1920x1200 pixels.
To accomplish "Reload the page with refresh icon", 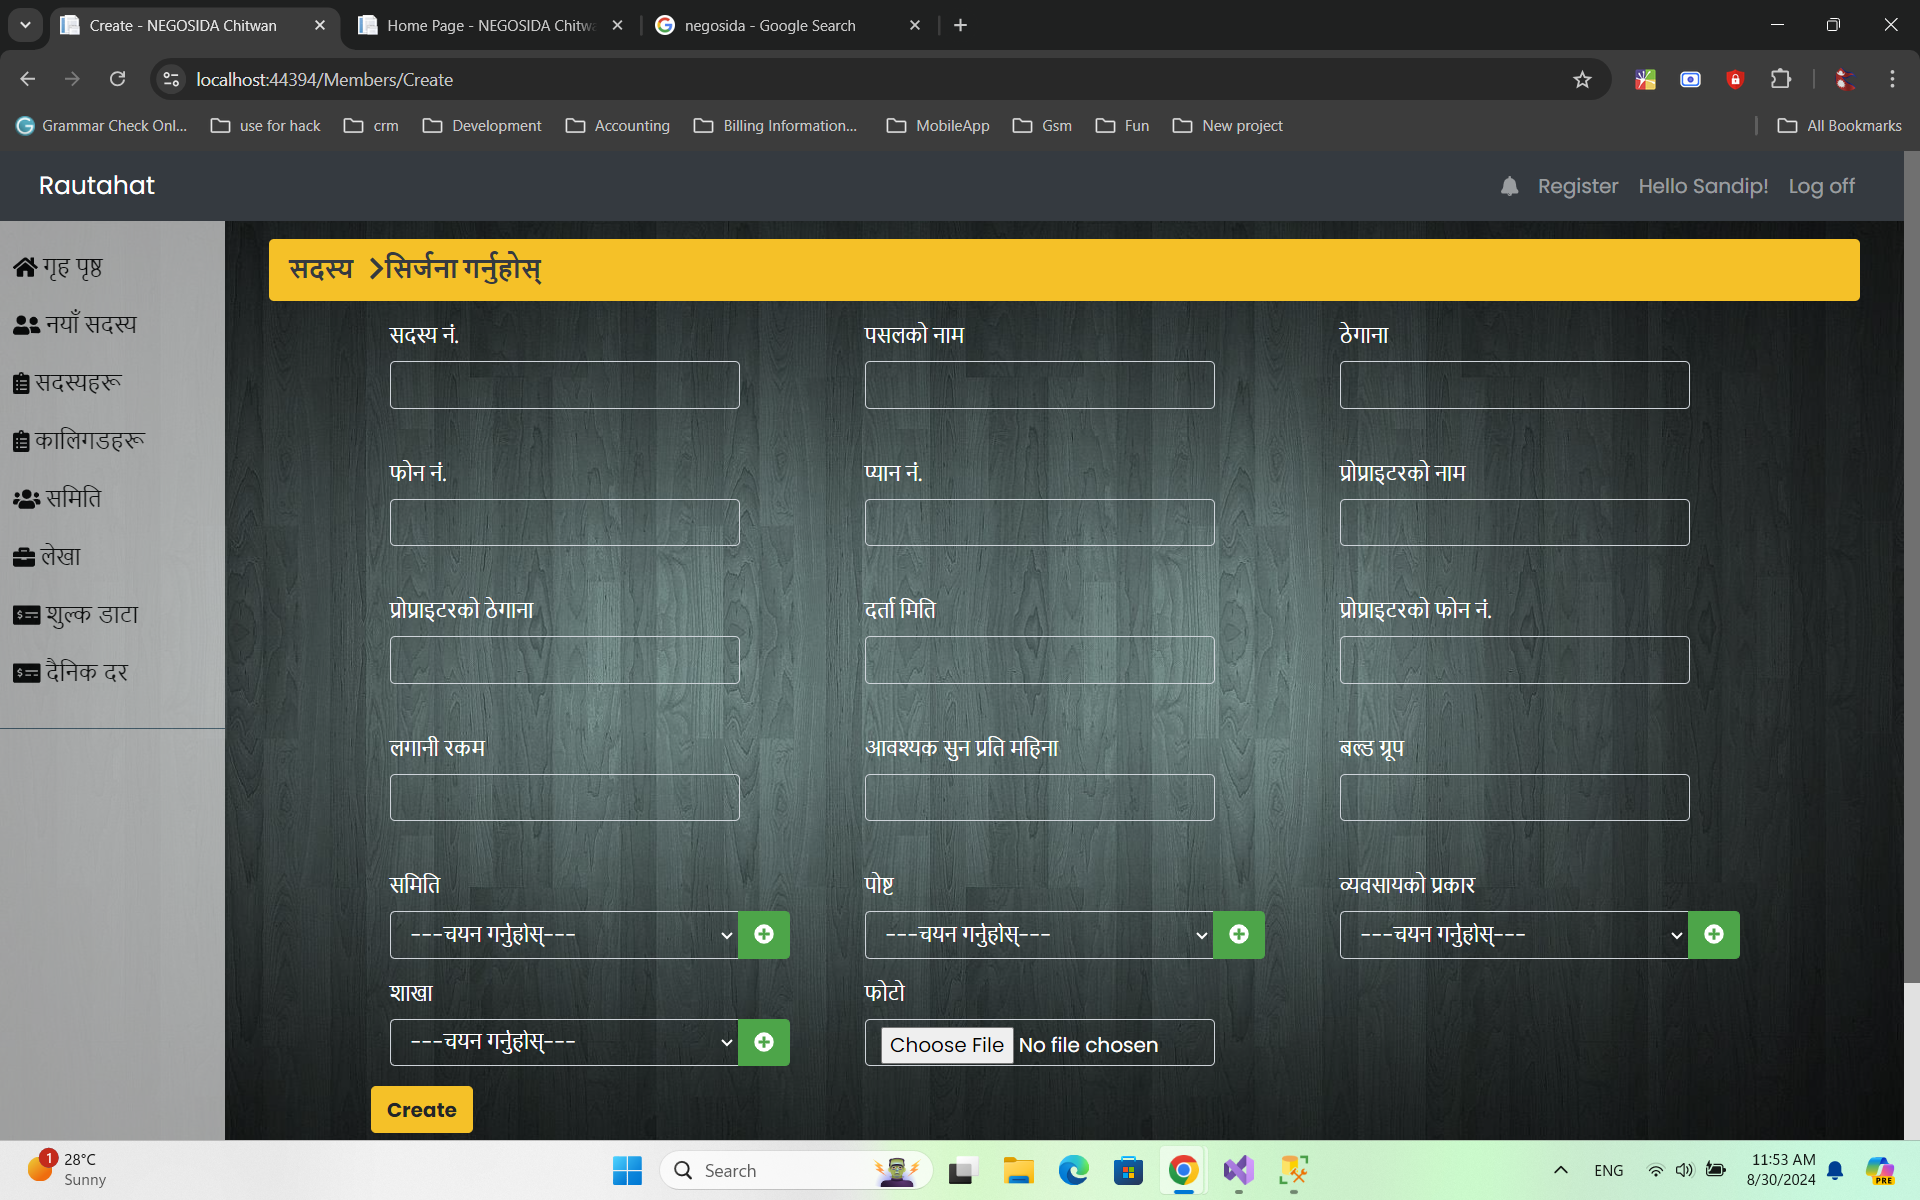I will [118, 79].
